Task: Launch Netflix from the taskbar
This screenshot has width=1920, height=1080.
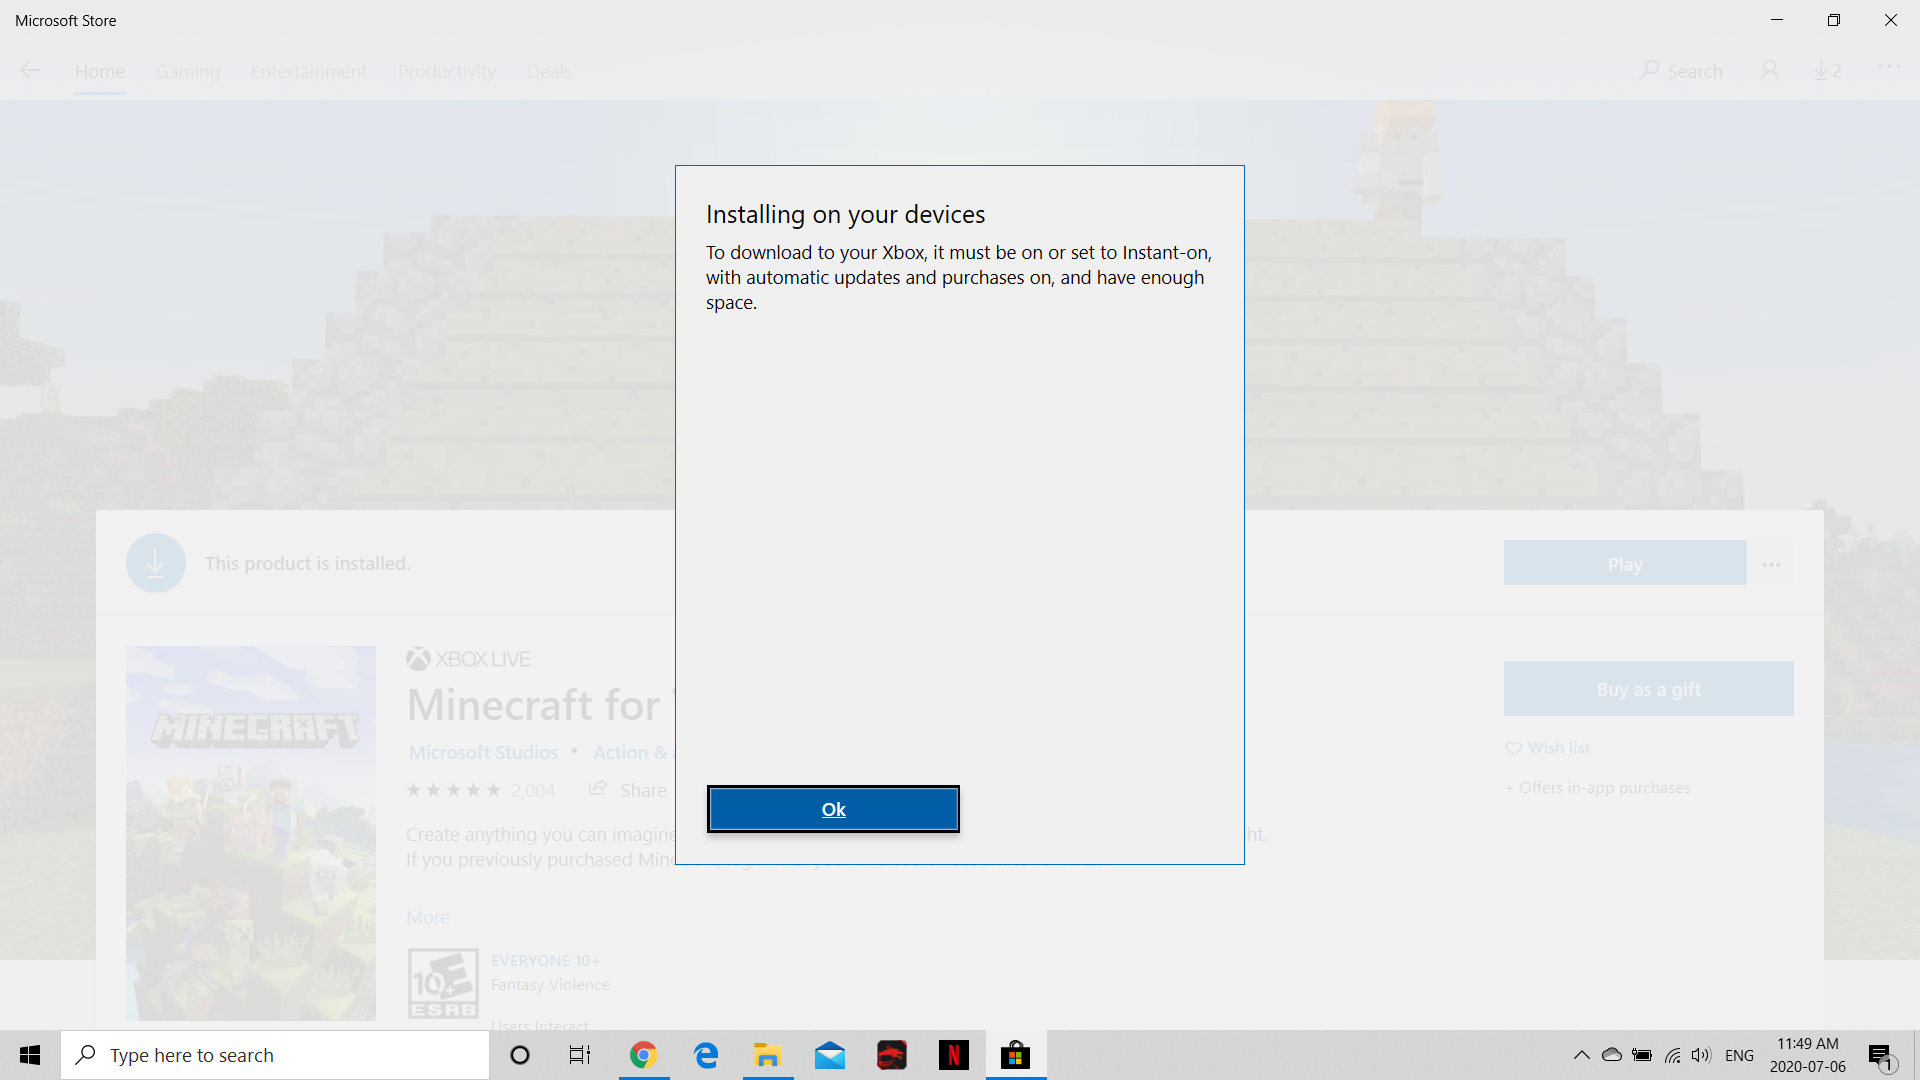Action: tap(954, 1055)
